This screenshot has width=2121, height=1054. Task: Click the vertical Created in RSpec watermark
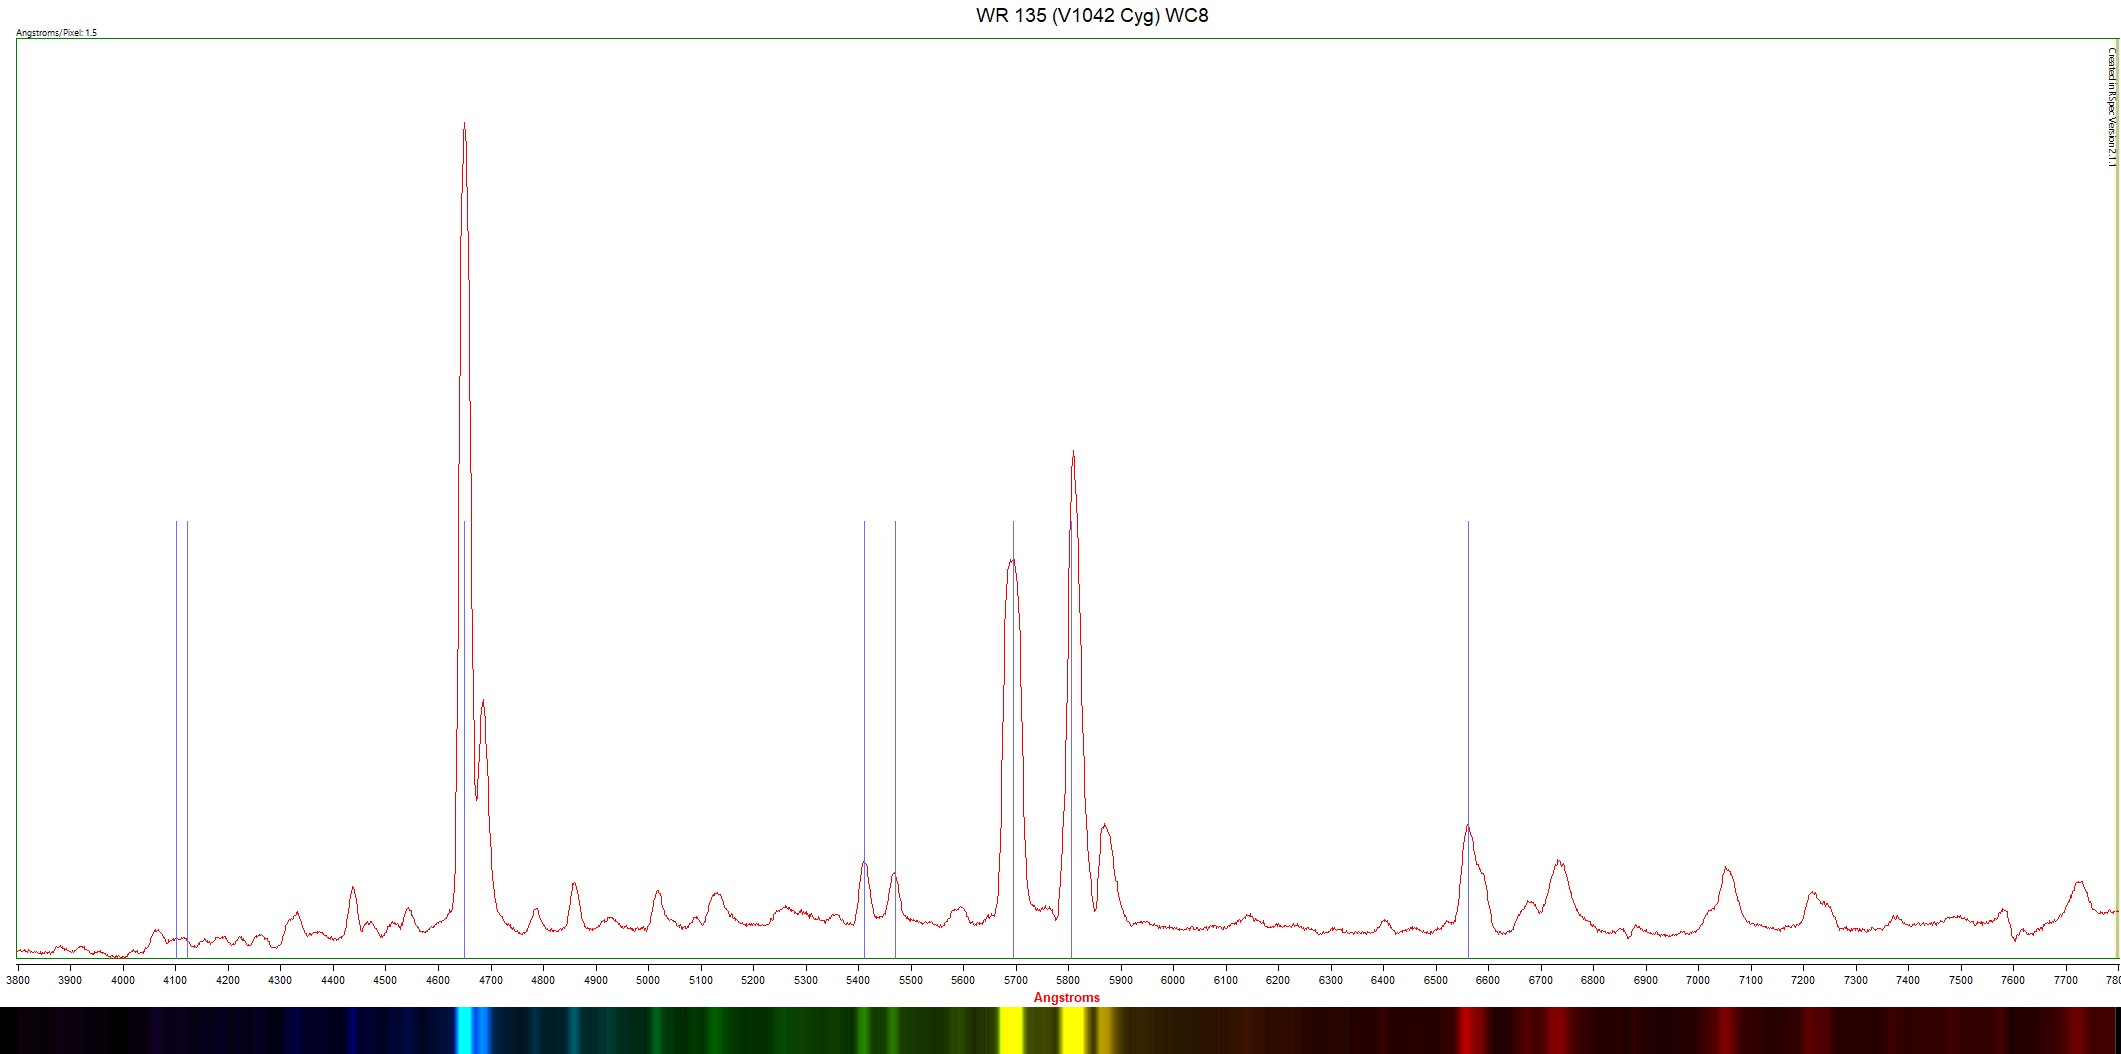pos(2111,107)
